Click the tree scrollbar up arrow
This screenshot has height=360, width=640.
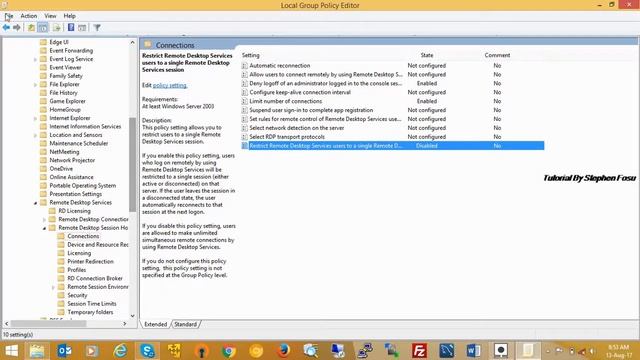(133, 42)
